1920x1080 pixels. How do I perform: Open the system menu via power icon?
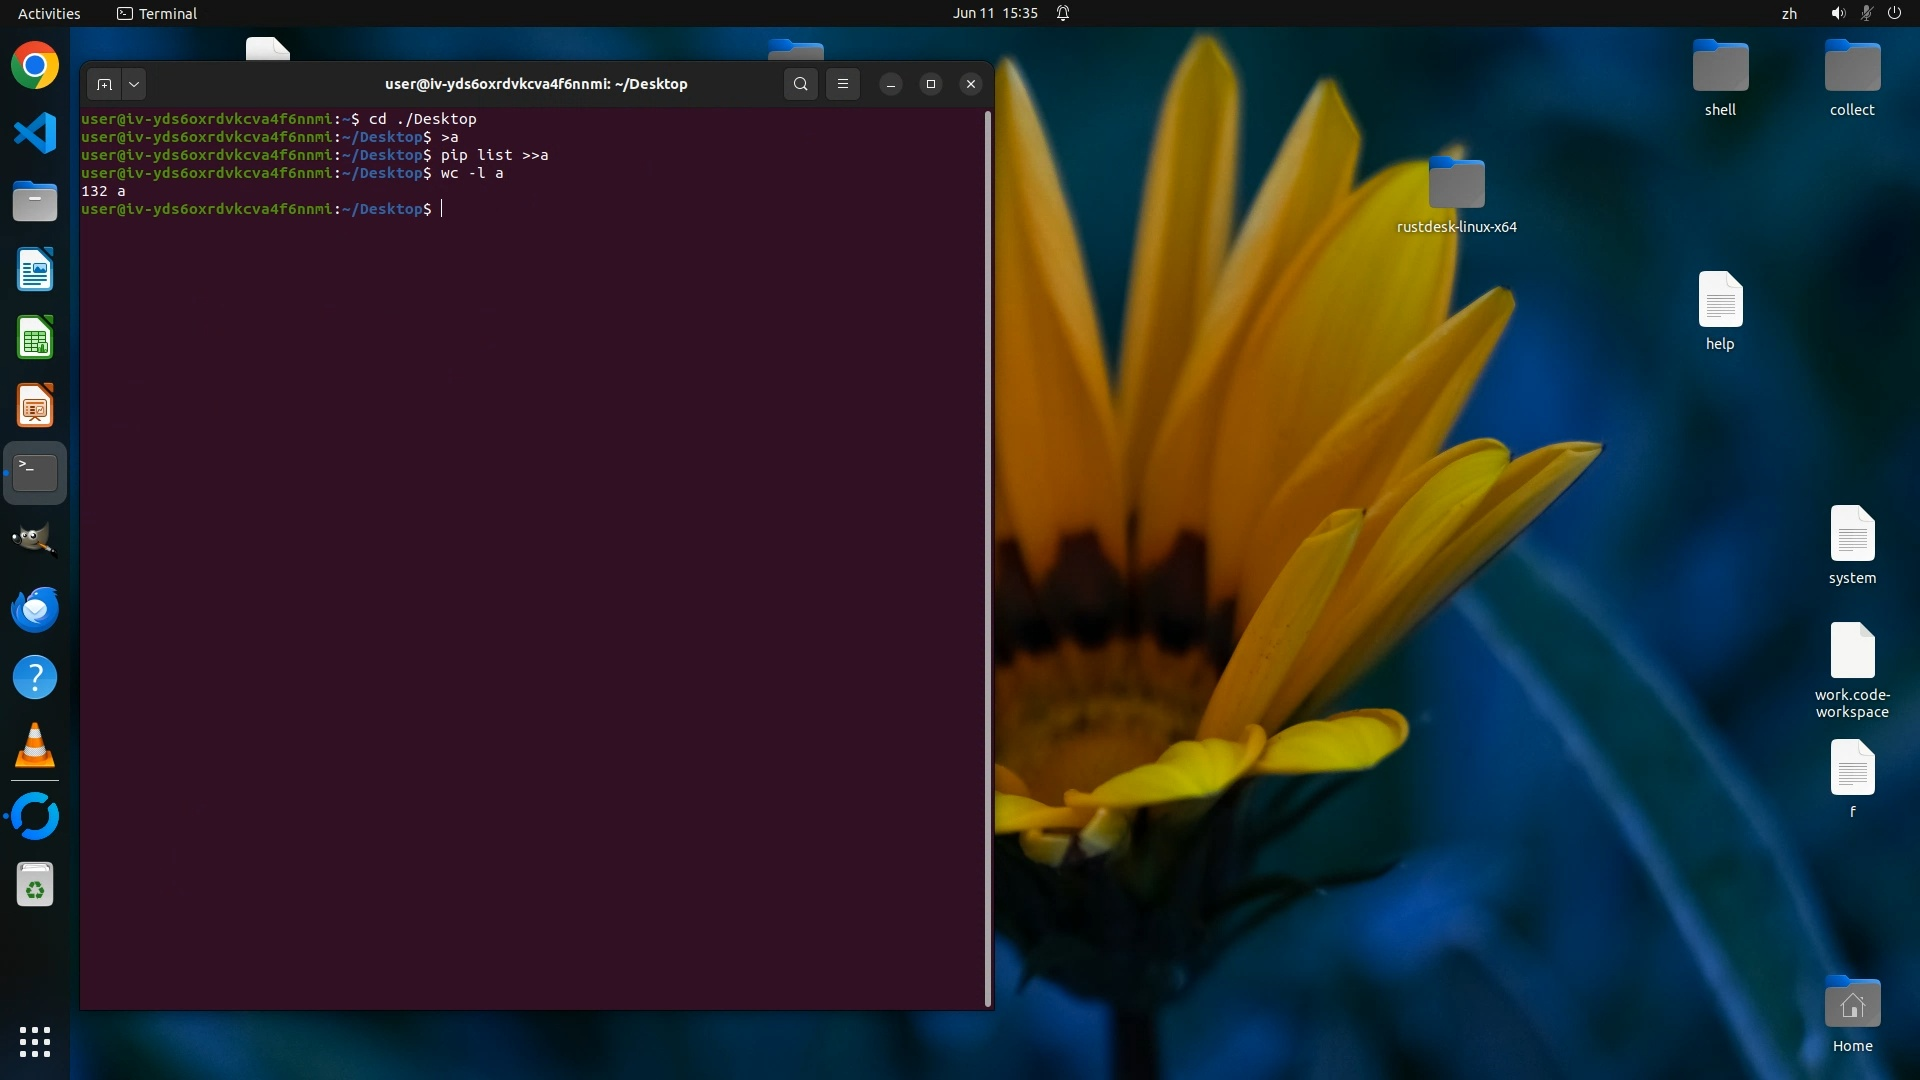[x=1894, y=13]
